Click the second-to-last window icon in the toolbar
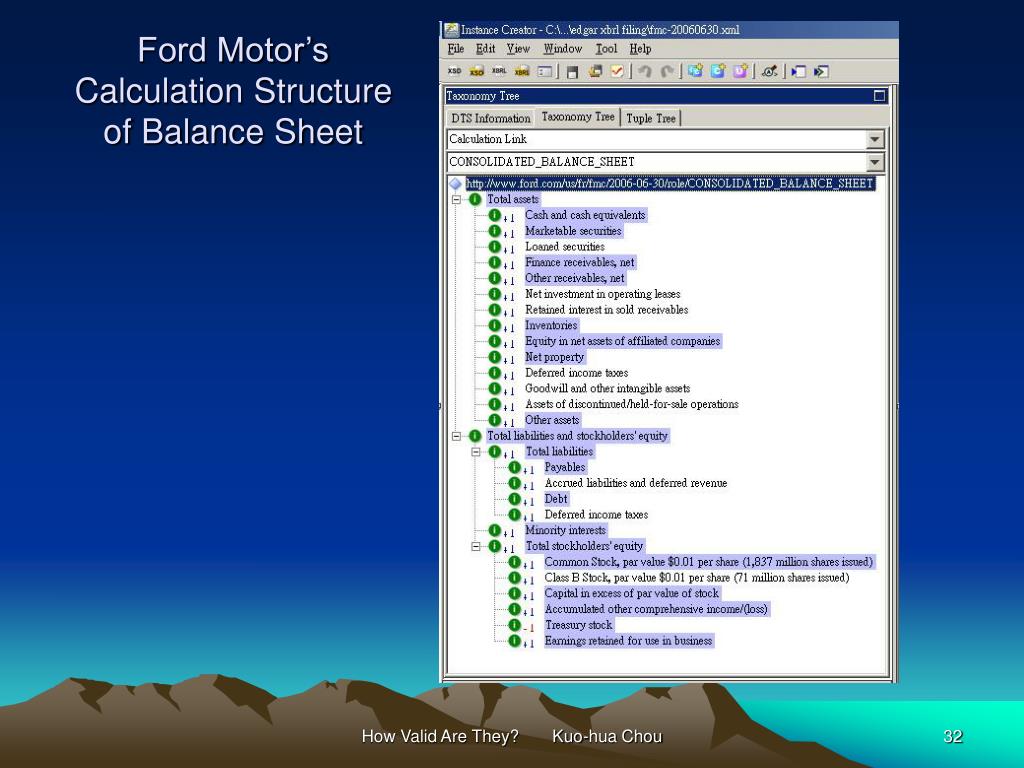The image size is (1024, 768). tap(799, 71)
